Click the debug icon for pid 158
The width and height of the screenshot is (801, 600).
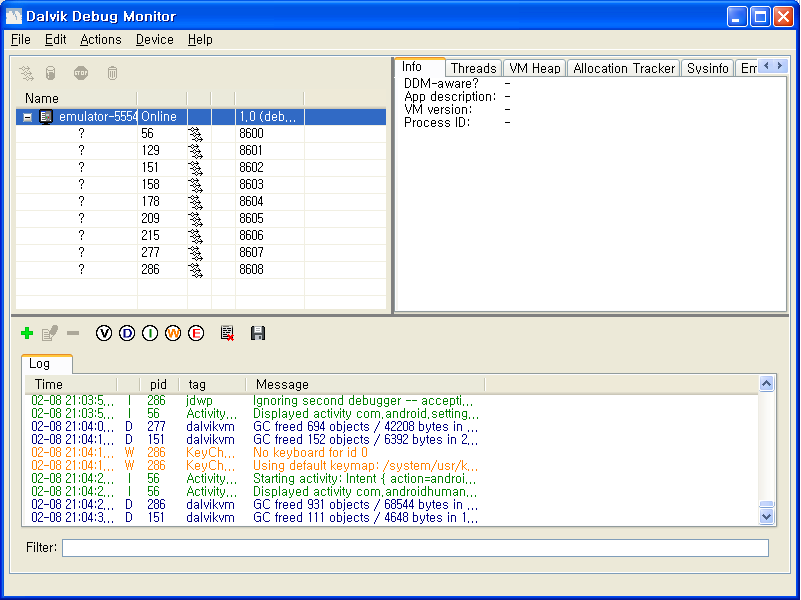click(195, 184)
